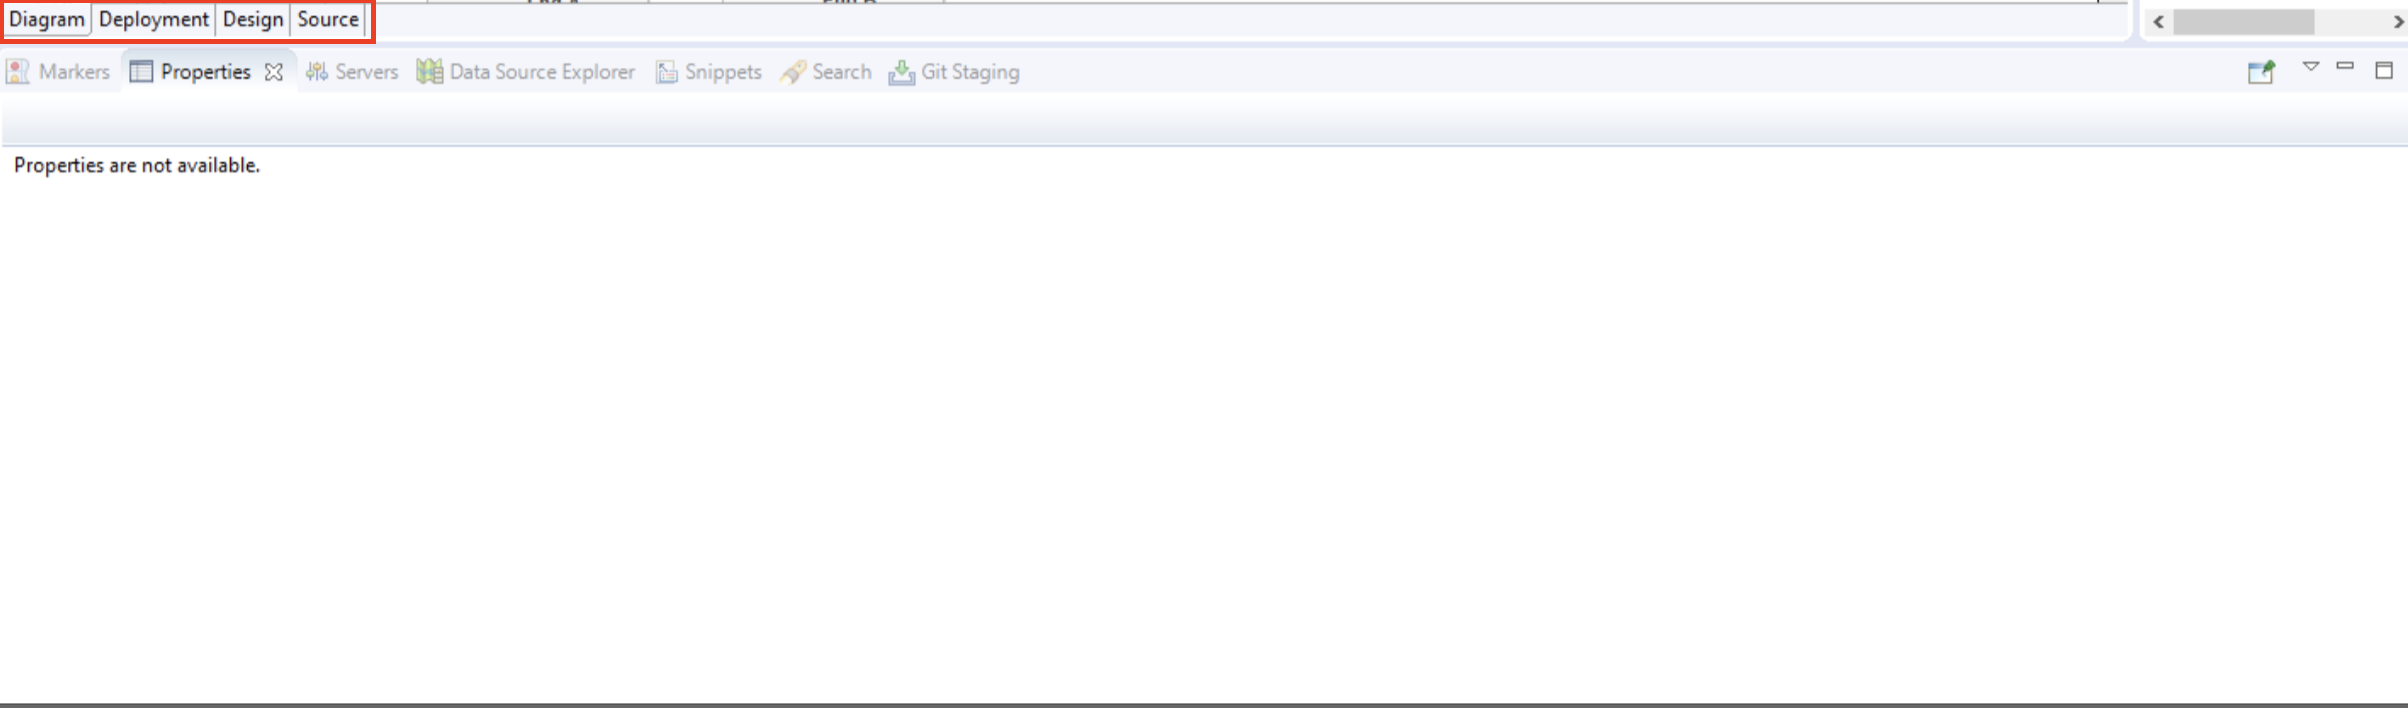Image resolution: width=2408 pixels, height=708 pixels.
Task: Pin properties view to selection
Action: pos(2262,71)
